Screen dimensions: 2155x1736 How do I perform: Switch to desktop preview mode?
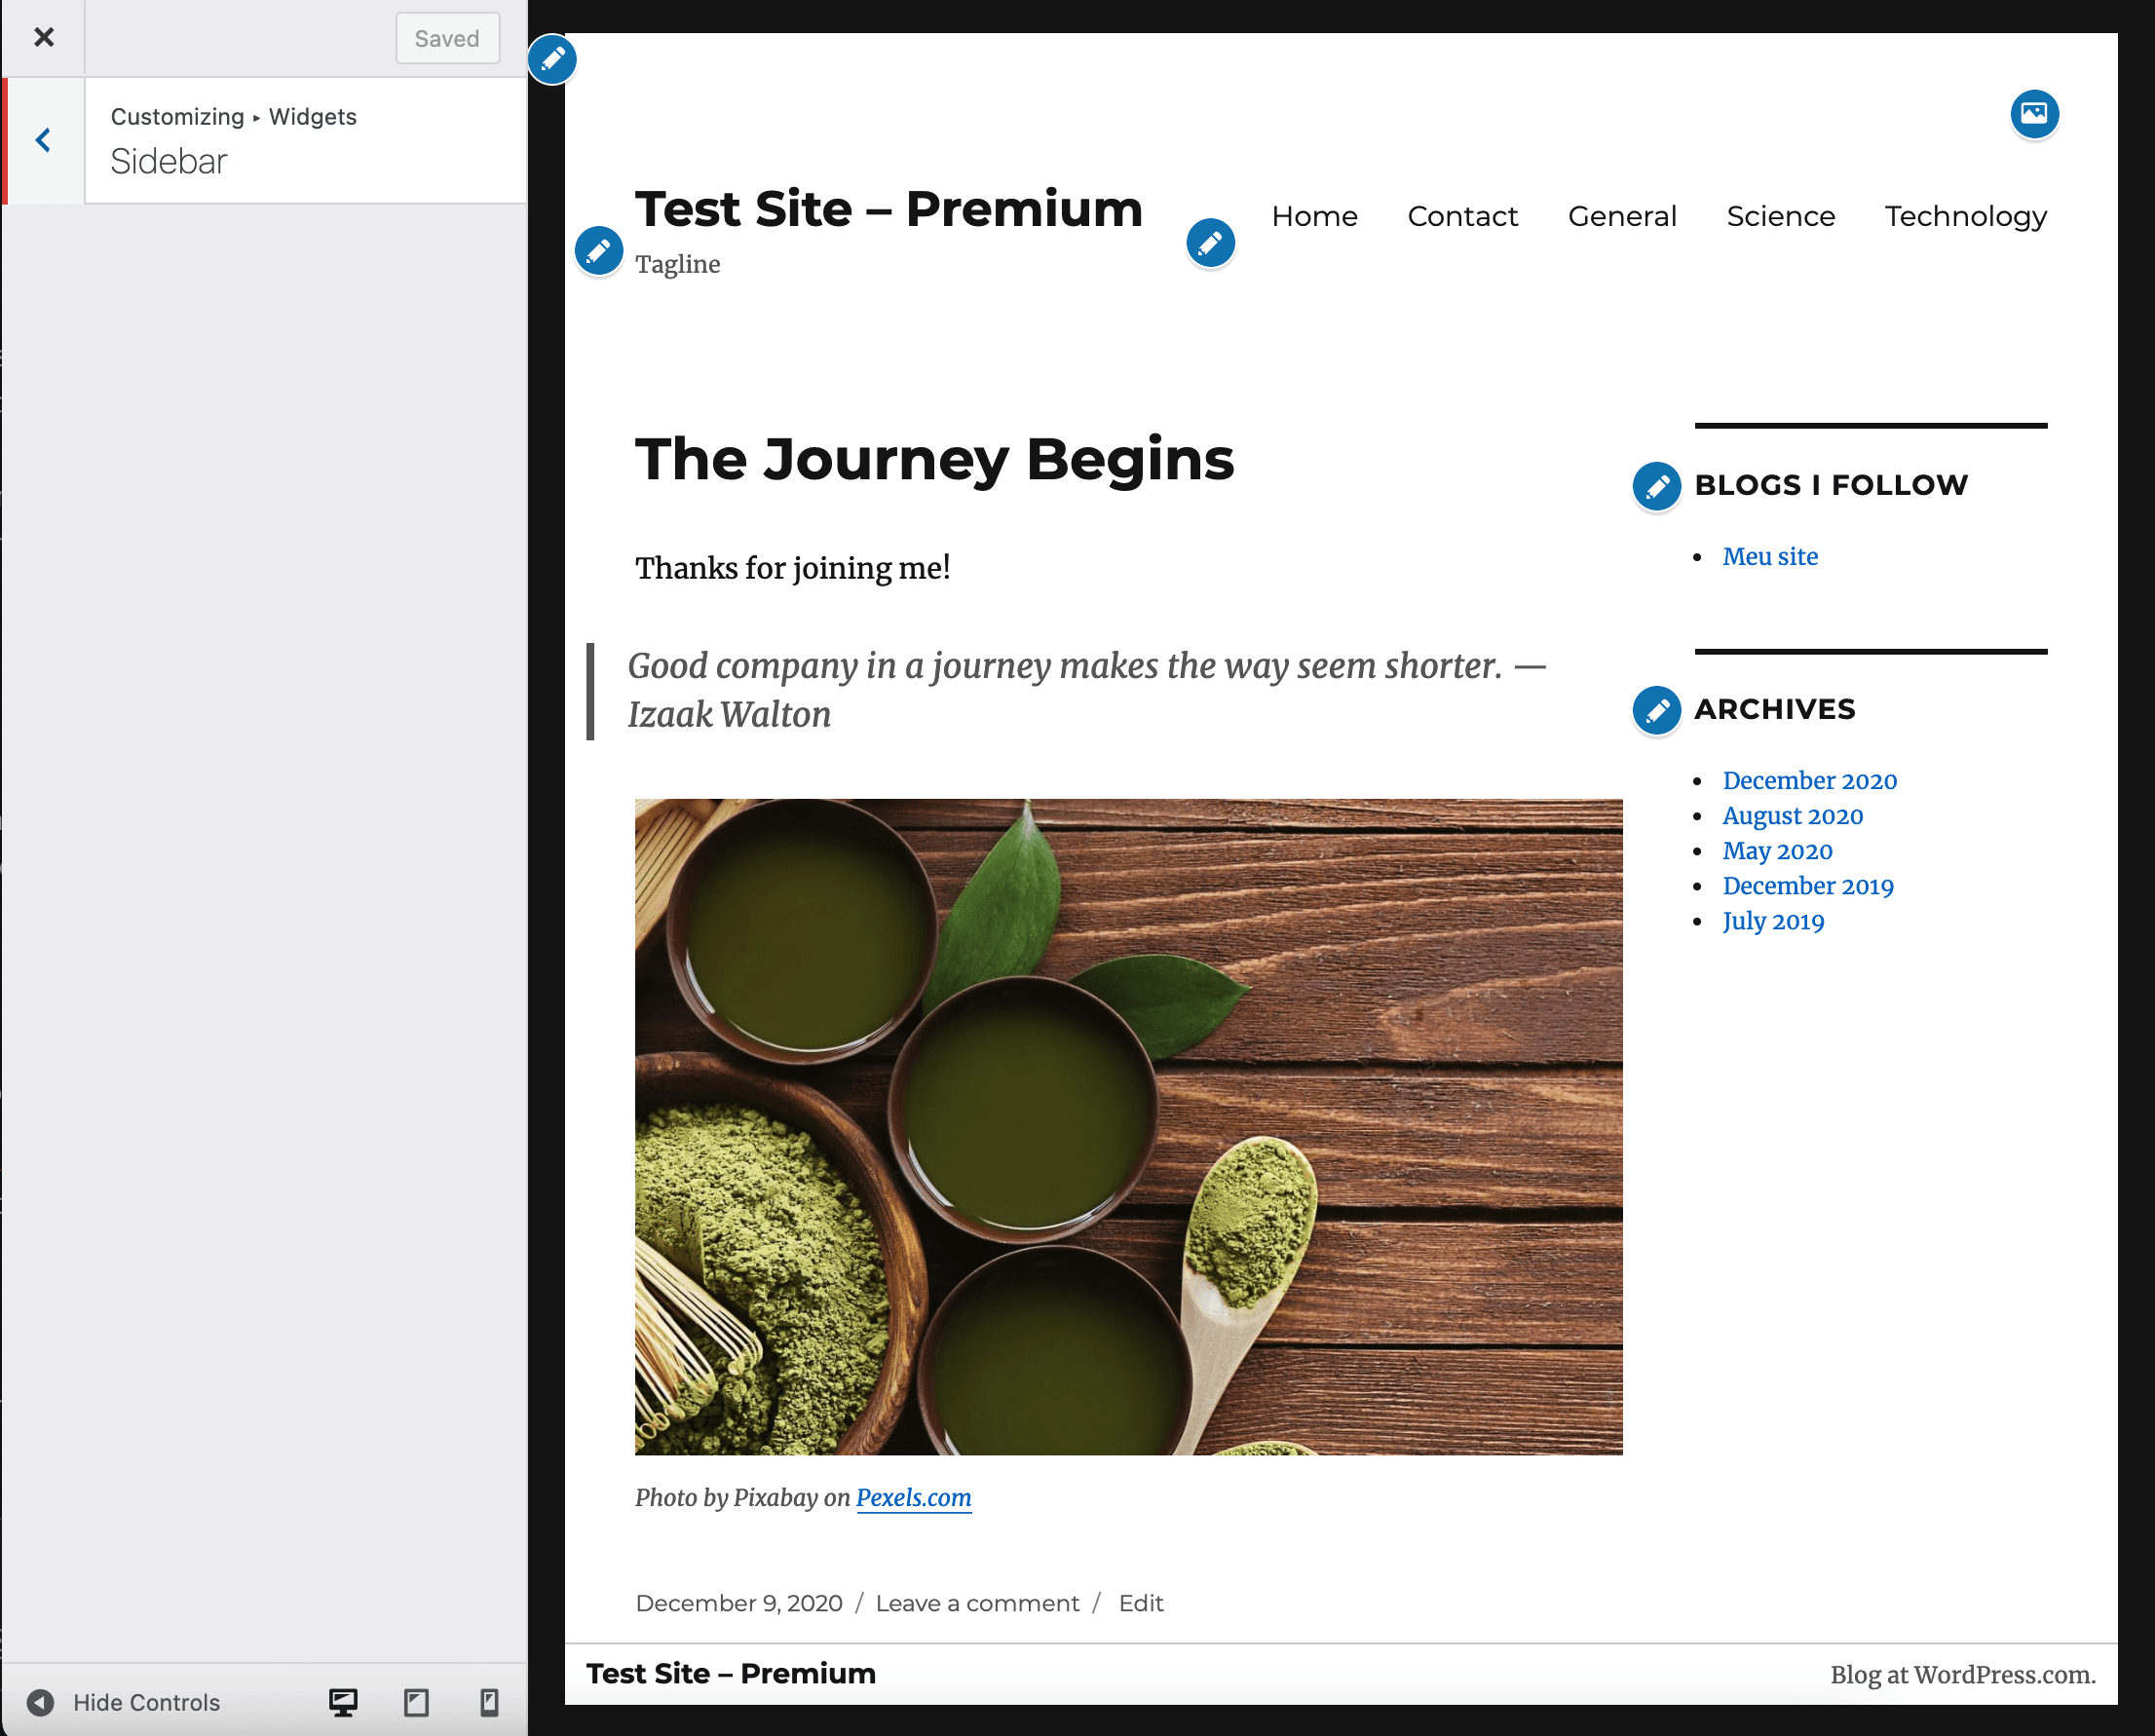[x=343, y=1701]
